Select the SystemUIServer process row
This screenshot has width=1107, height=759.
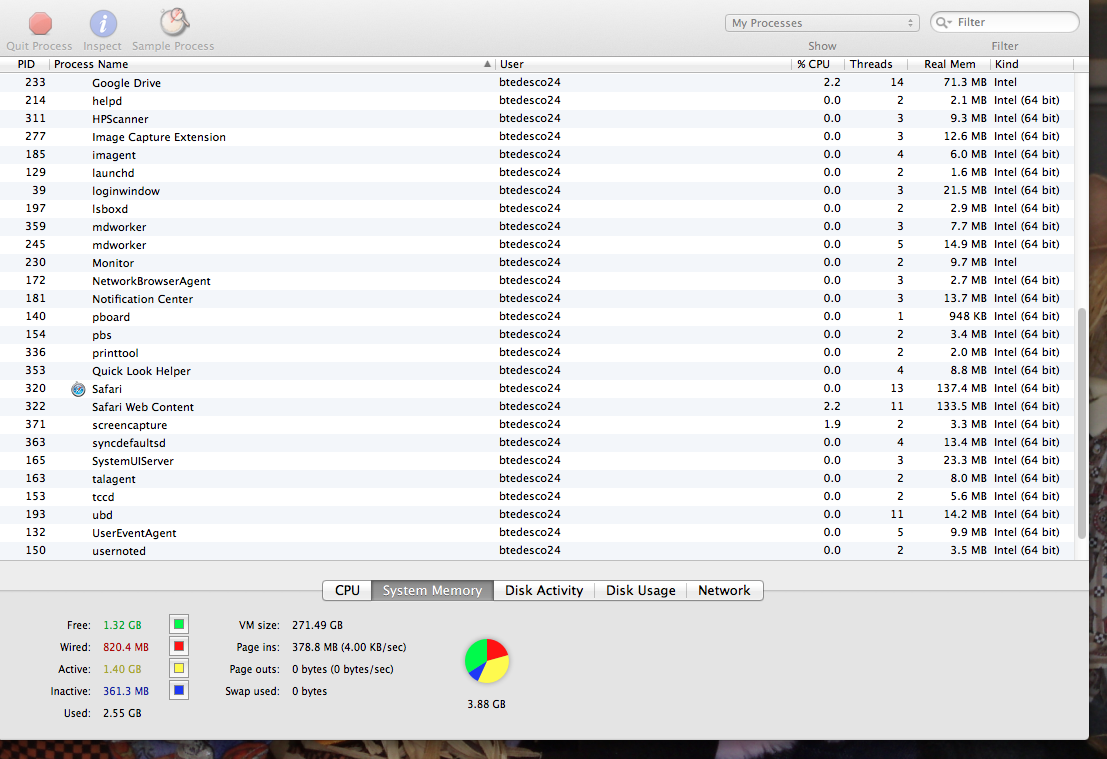point(537,460)
